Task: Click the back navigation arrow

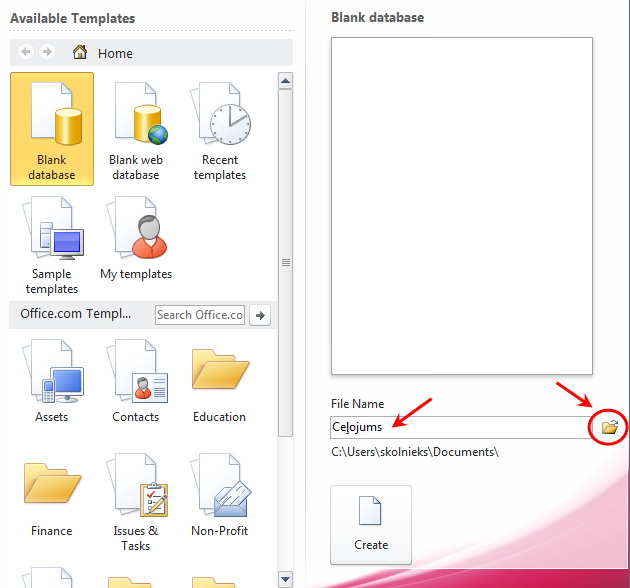Action: point(26,52)
